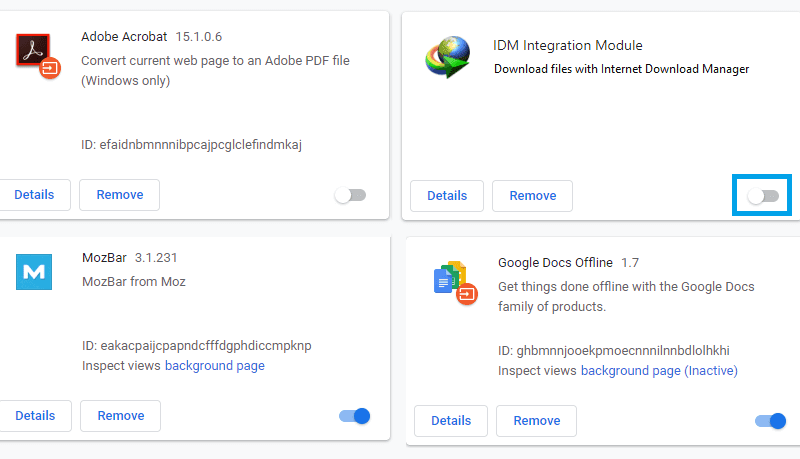
Task: Open Google Docs Offline background page (Inactive) link
Action: (659, 371)
